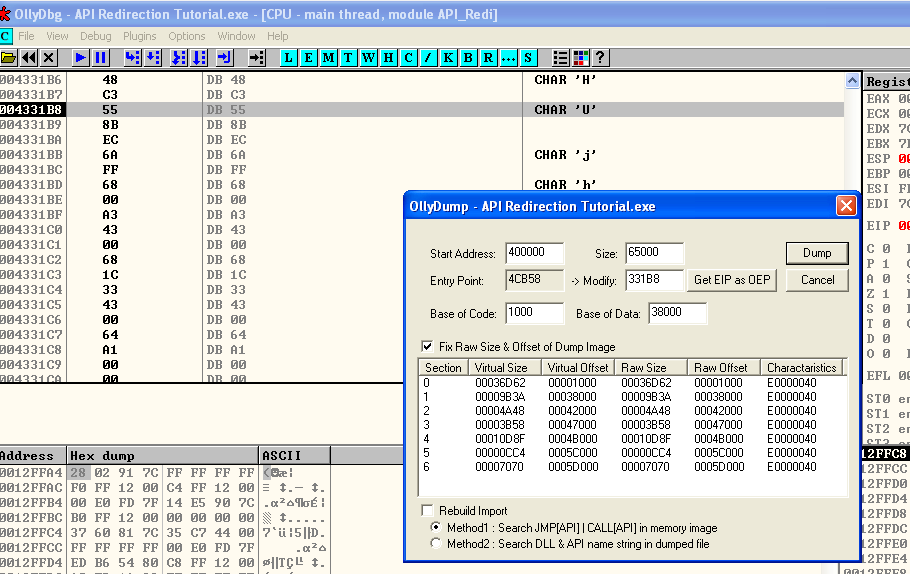Click the Modify field showing 331B8
The image size is (910, 574).
(654, 280)
